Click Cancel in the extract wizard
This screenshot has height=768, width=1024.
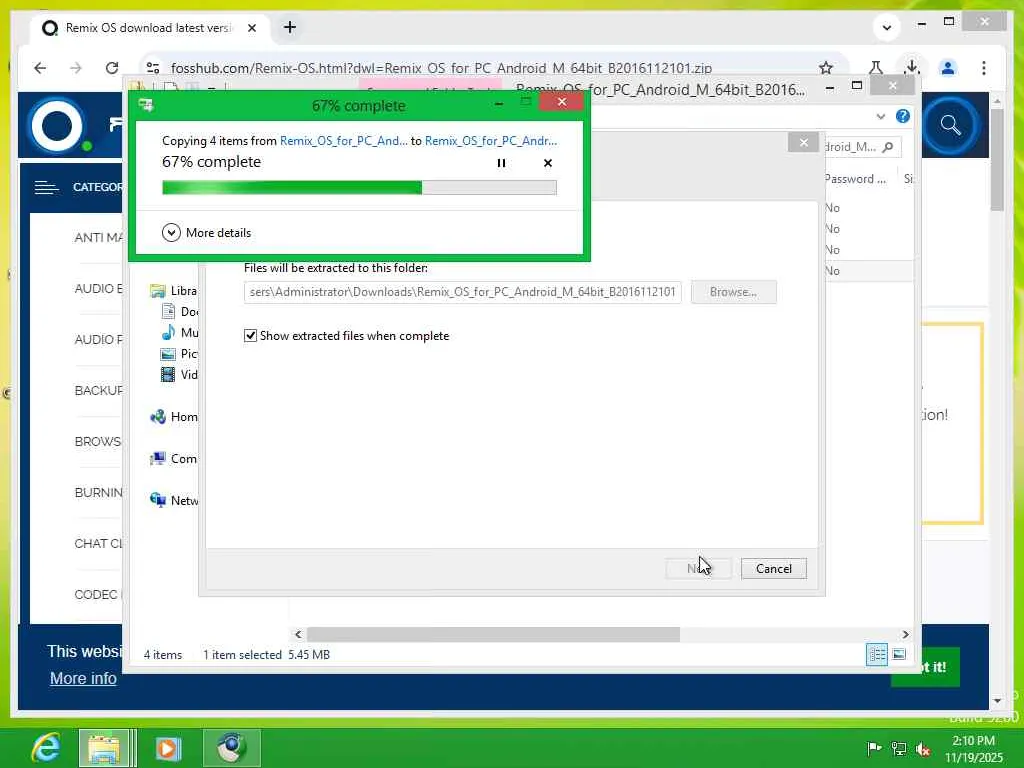tap(774, 568)
